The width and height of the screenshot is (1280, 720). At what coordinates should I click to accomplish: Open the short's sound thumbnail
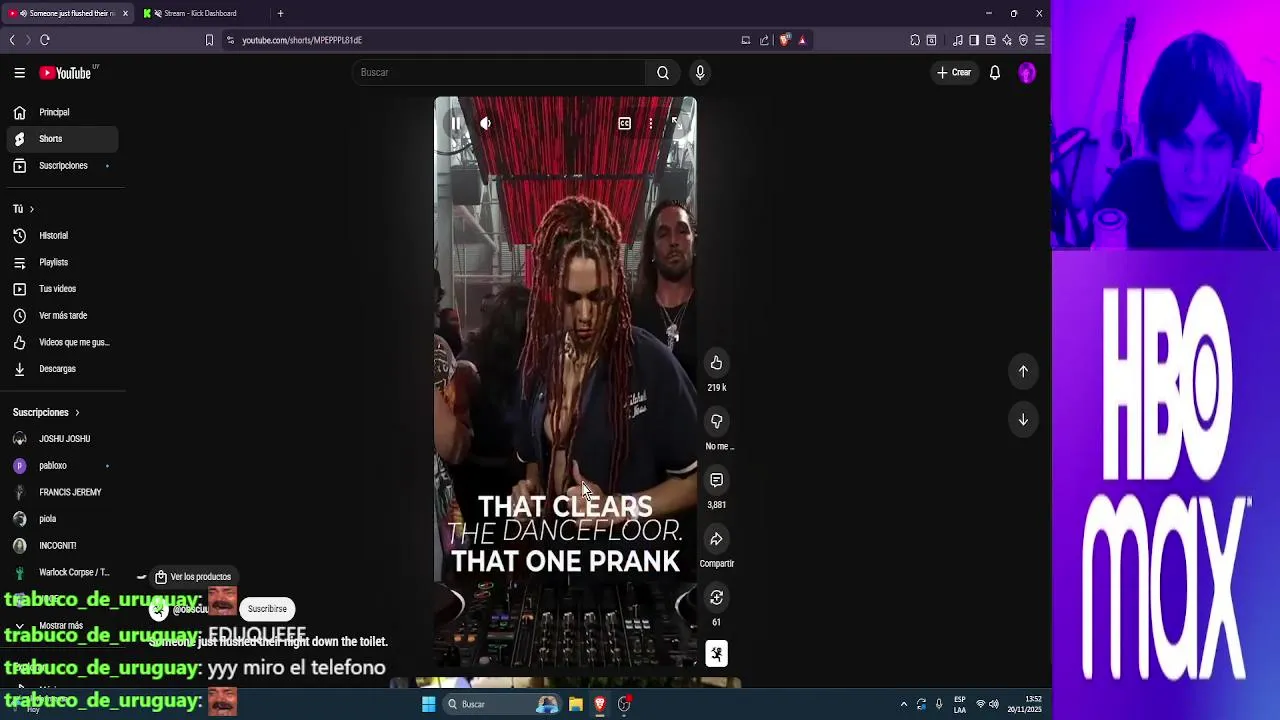(716, 654)
